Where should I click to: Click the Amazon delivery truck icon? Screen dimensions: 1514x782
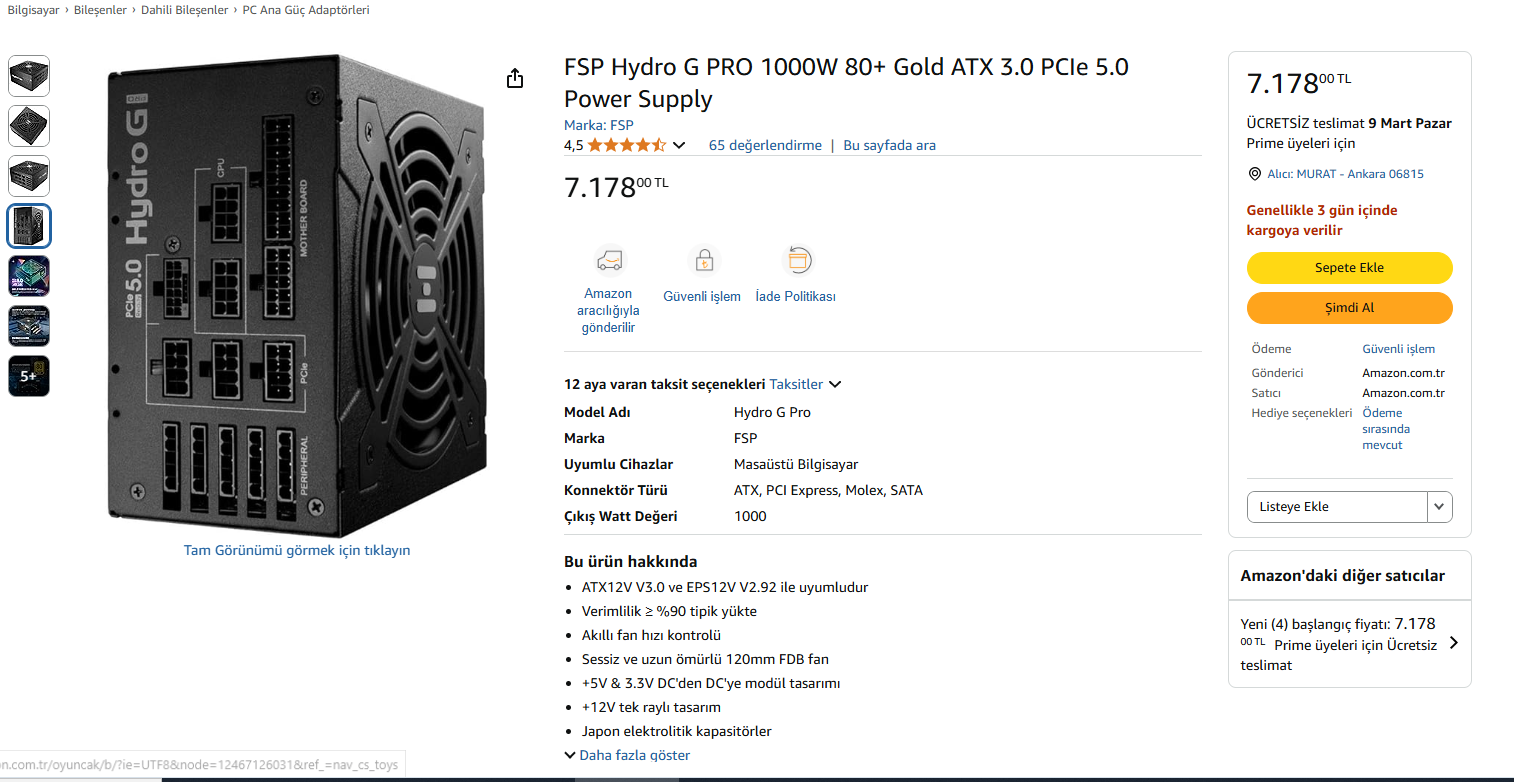click(x=609, y=261)
